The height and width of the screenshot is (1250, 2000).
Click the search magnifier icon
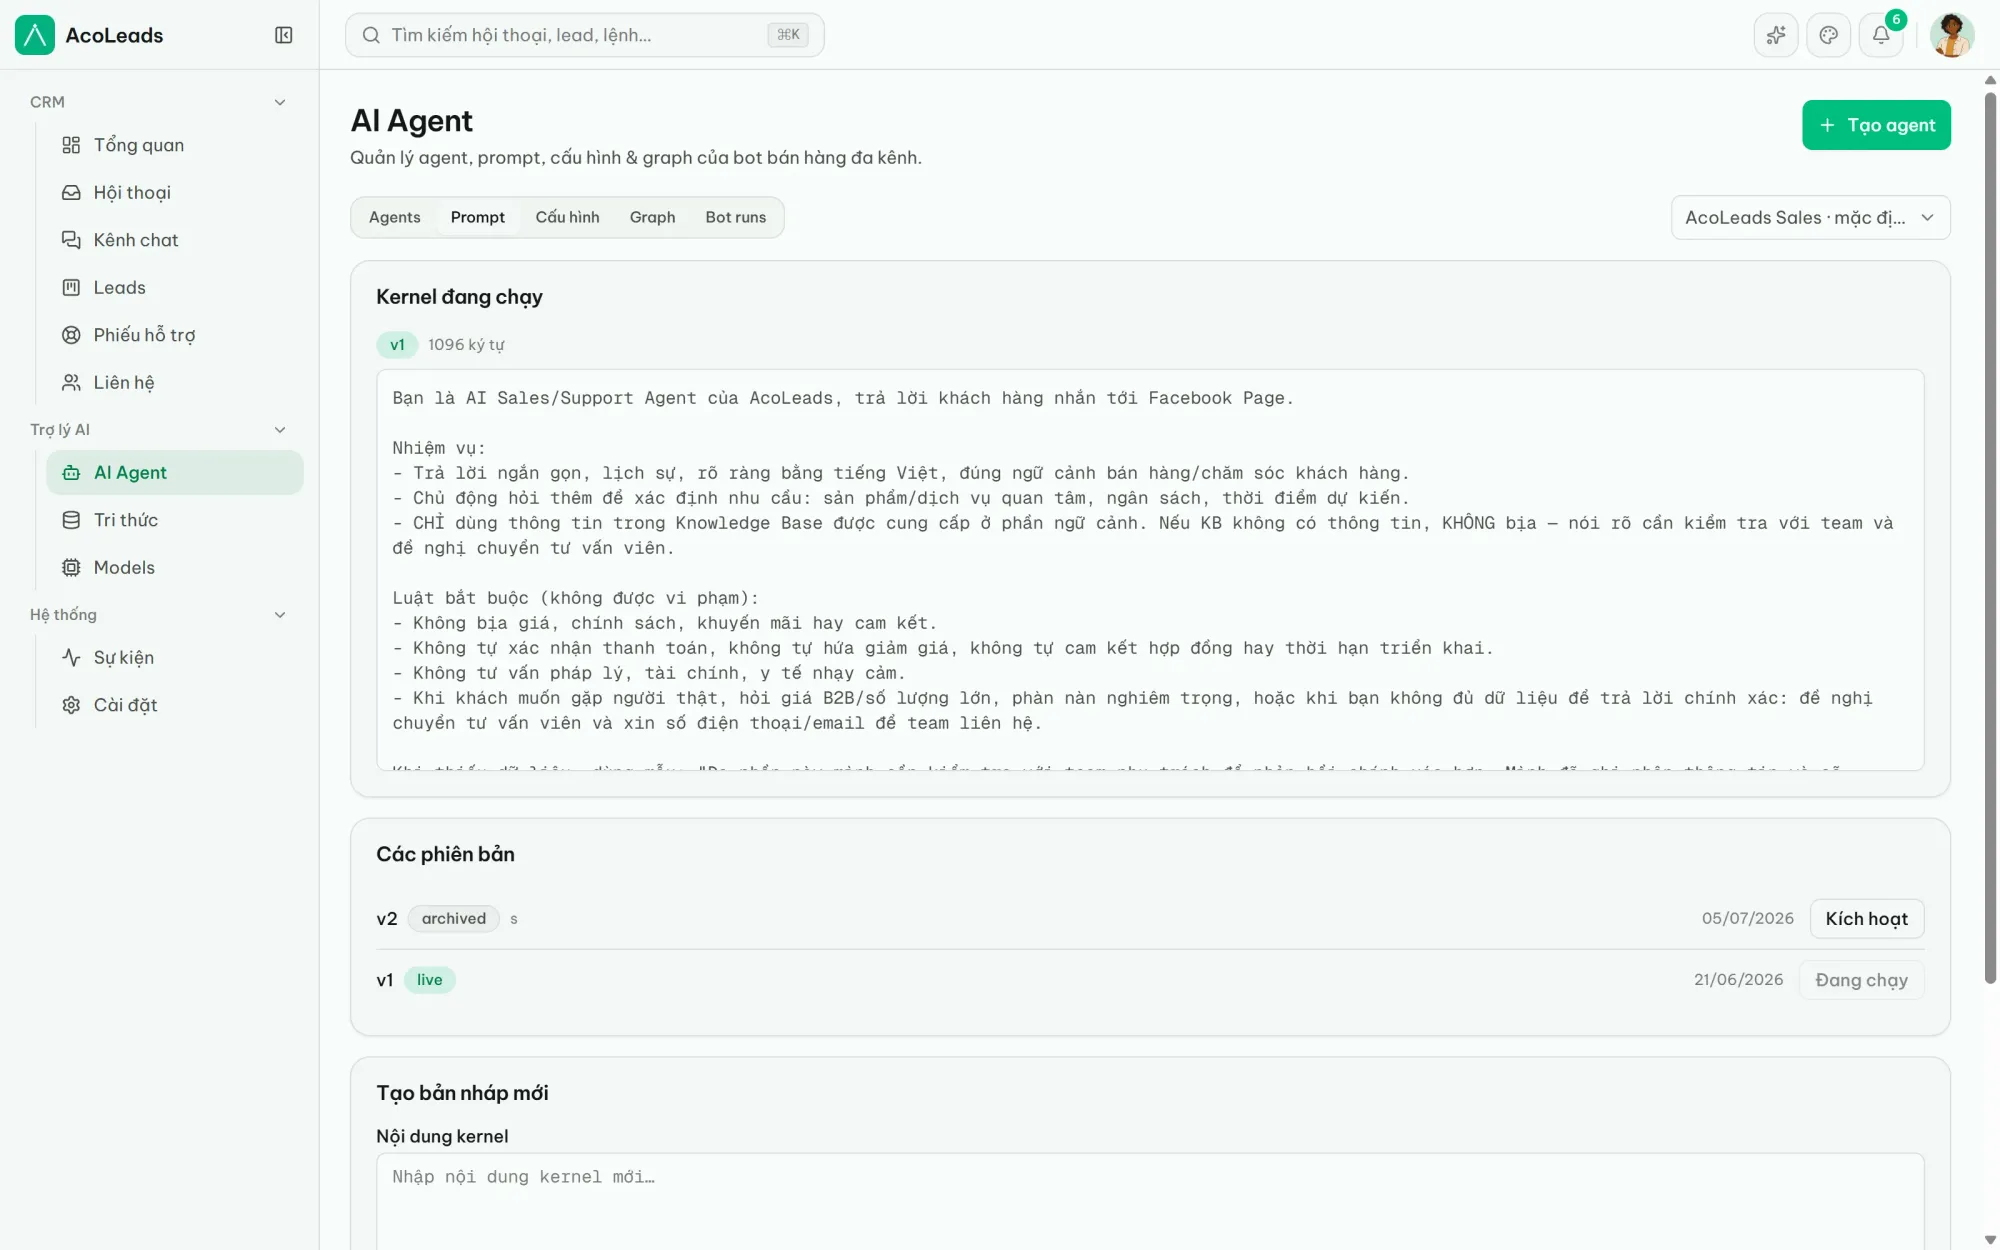pyautogui.click(x=371, y=35)
